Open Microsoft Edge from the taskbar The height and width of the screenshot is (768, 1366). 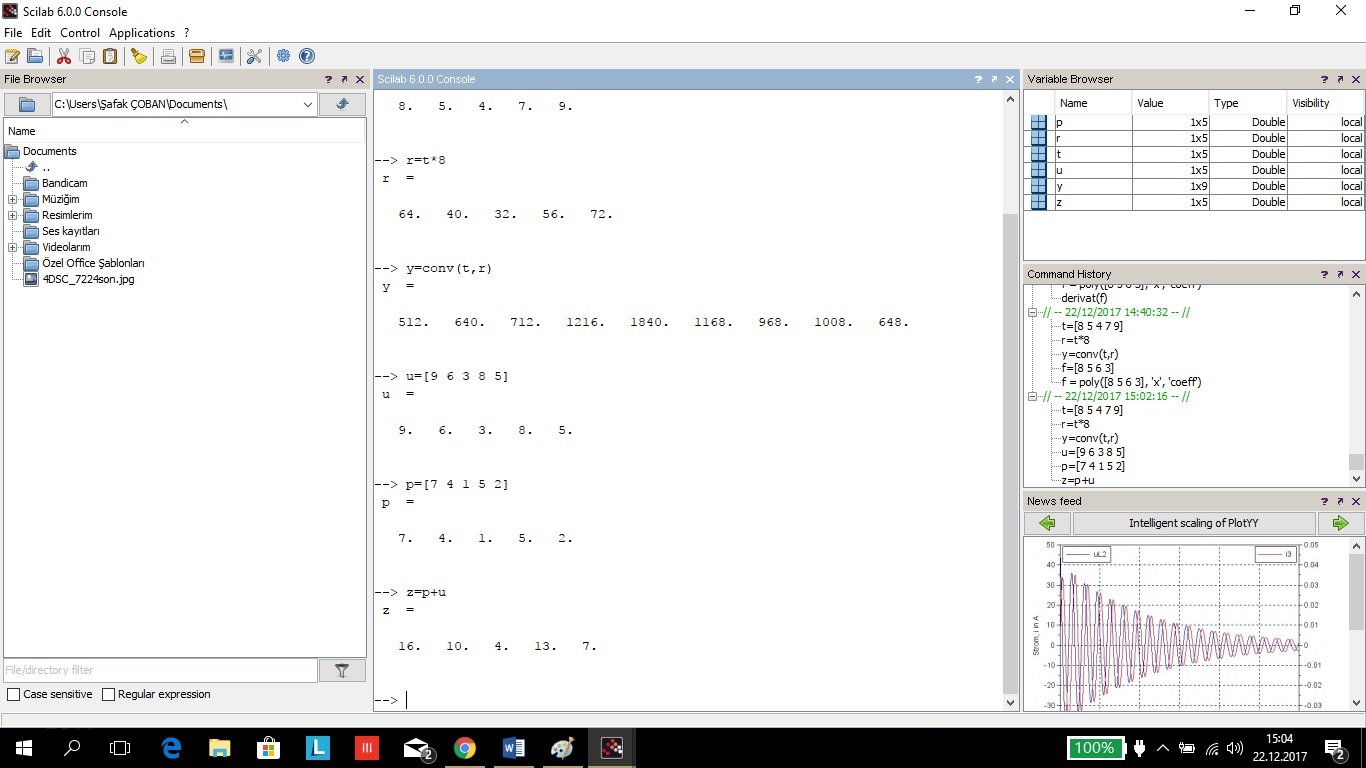click(x=170, y=748)
